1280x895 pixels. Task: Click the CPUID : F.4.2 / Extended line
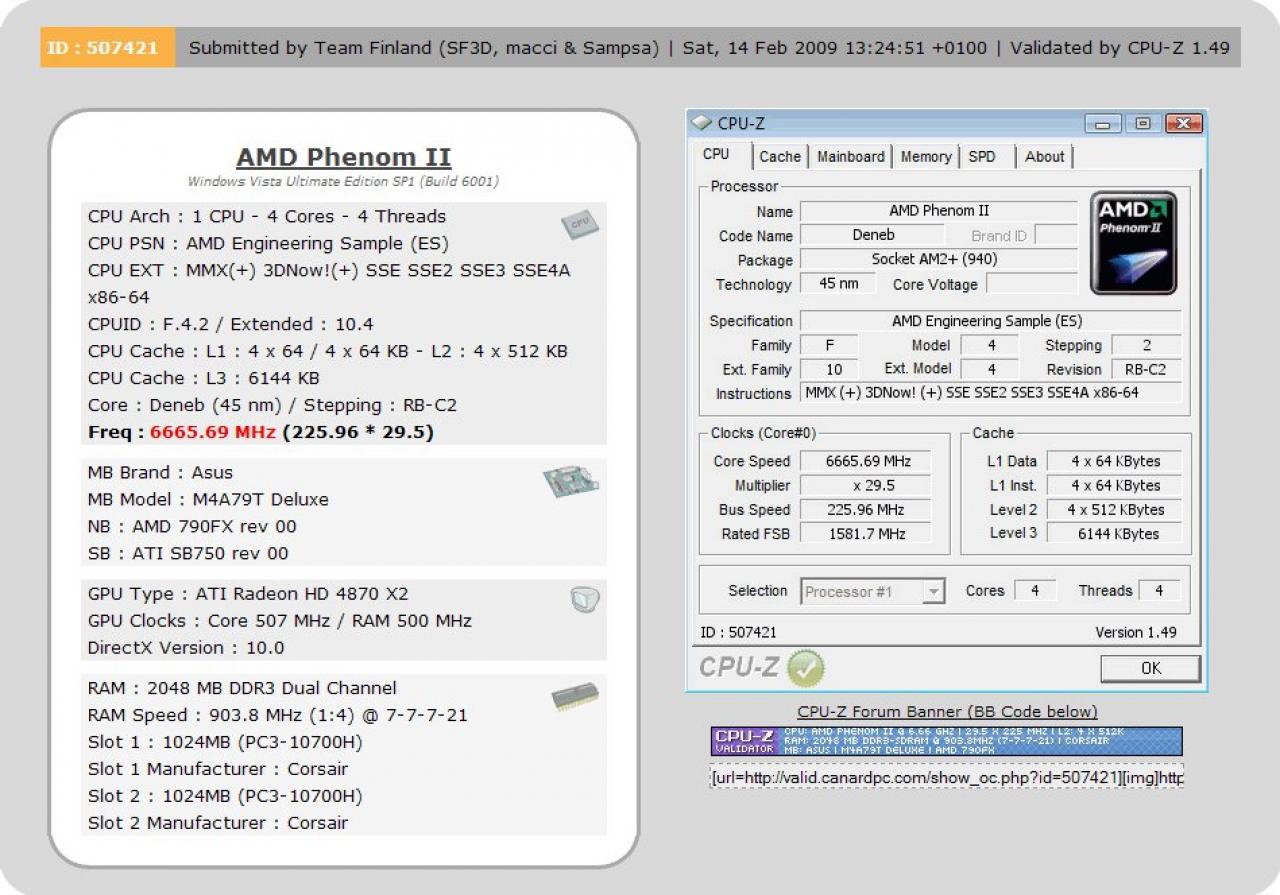click(231, 324)
